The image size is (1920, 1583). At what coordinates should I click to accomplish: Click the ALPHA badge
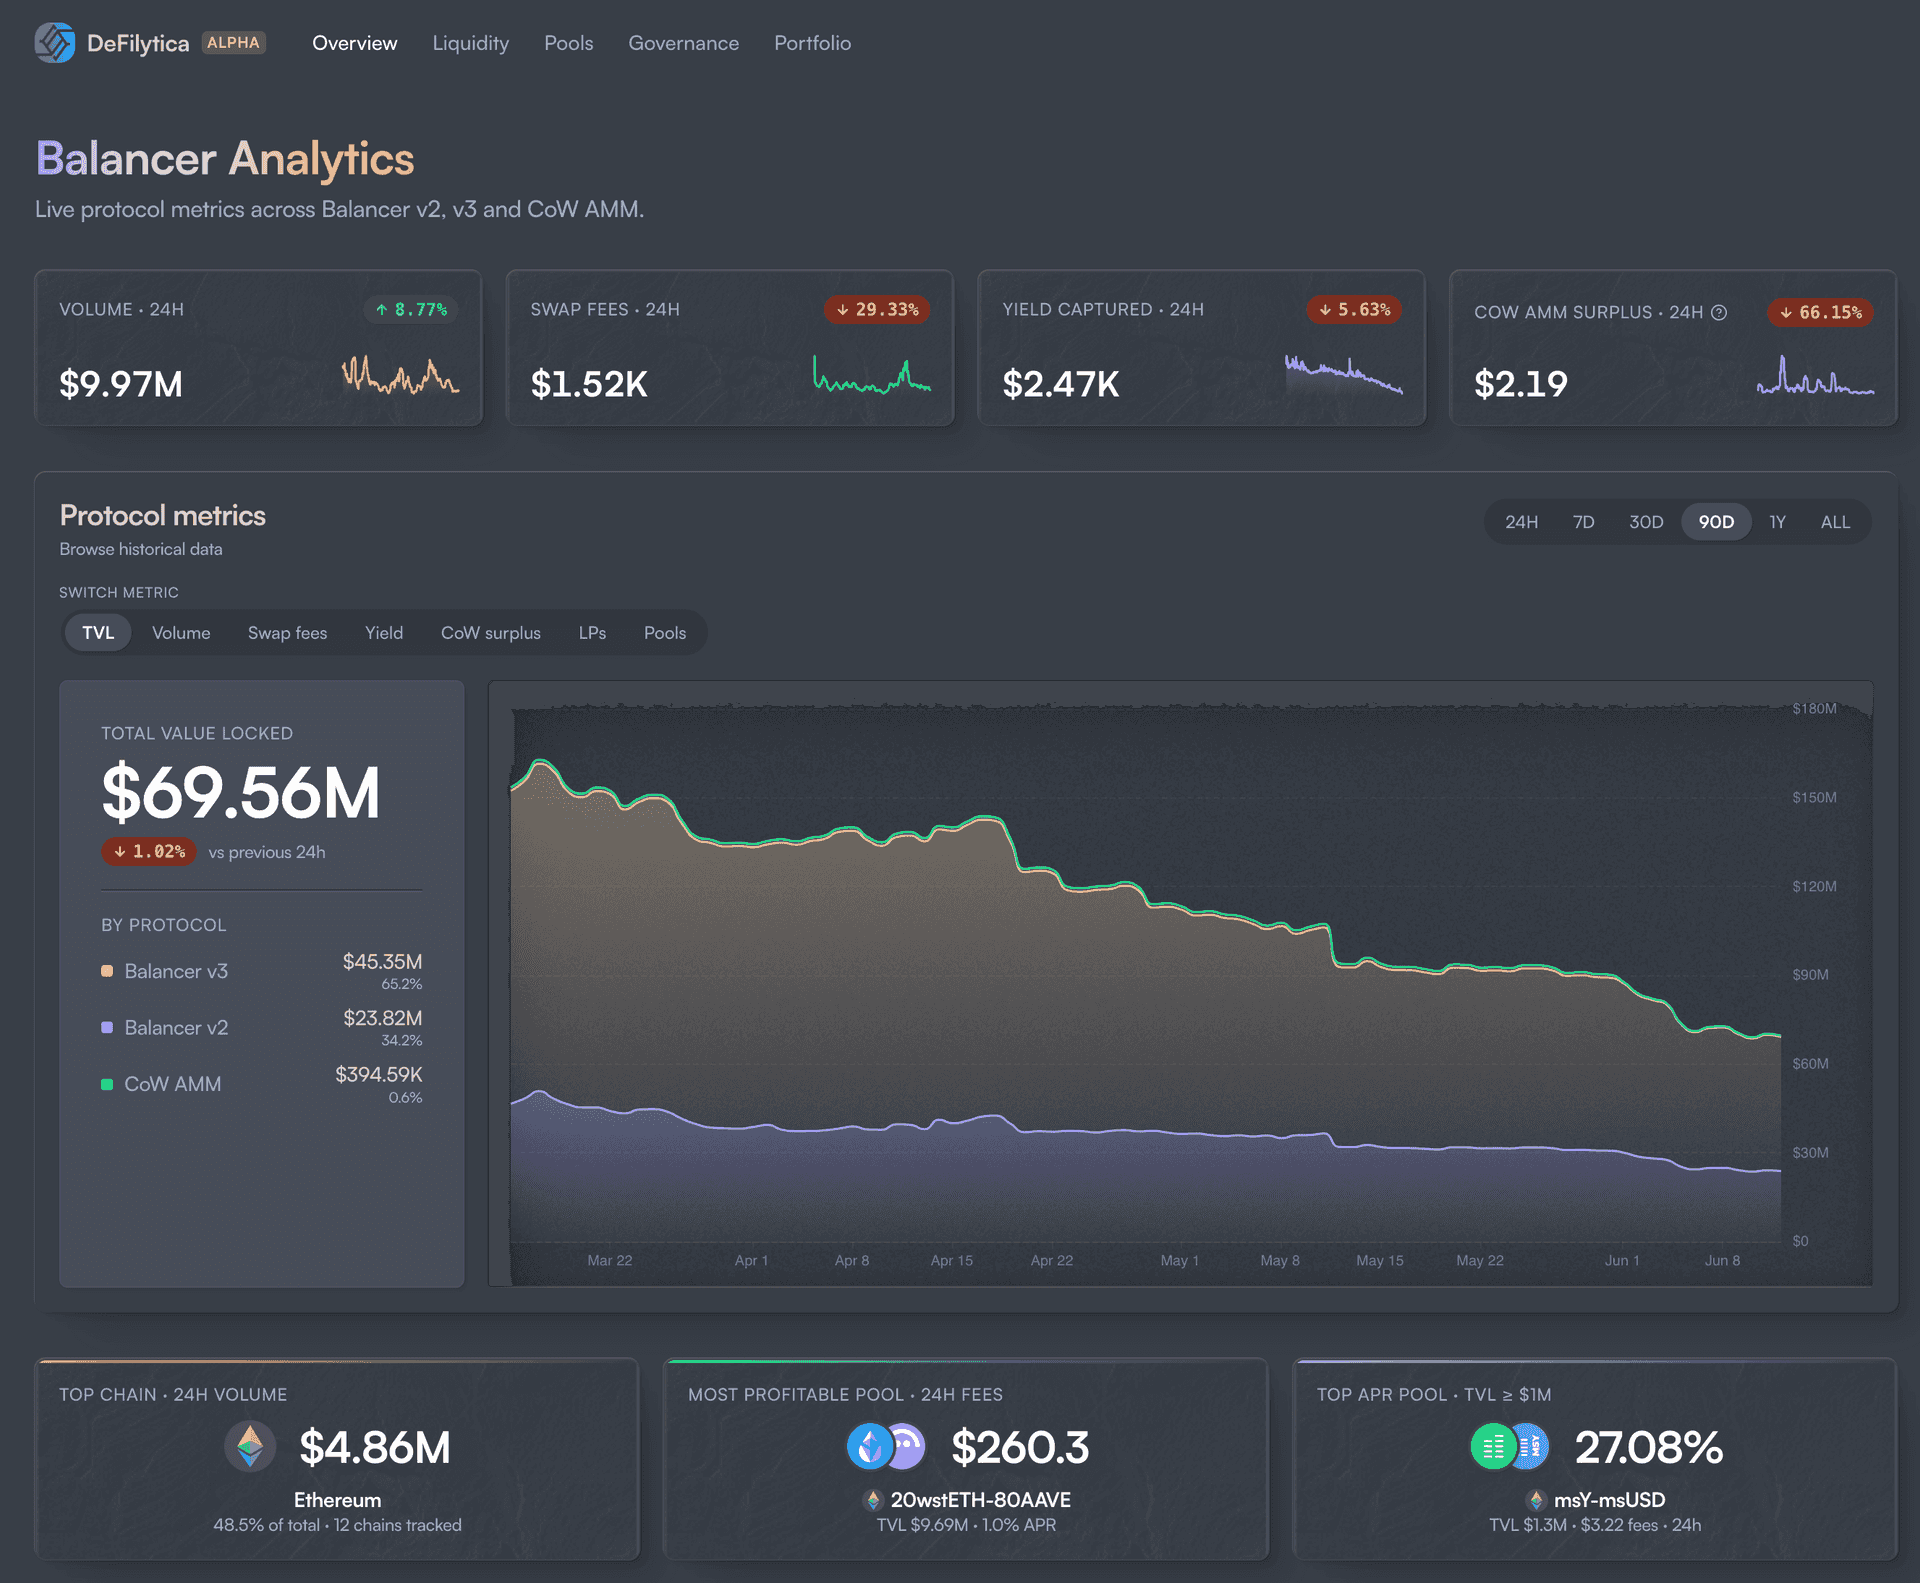point(234,43)
